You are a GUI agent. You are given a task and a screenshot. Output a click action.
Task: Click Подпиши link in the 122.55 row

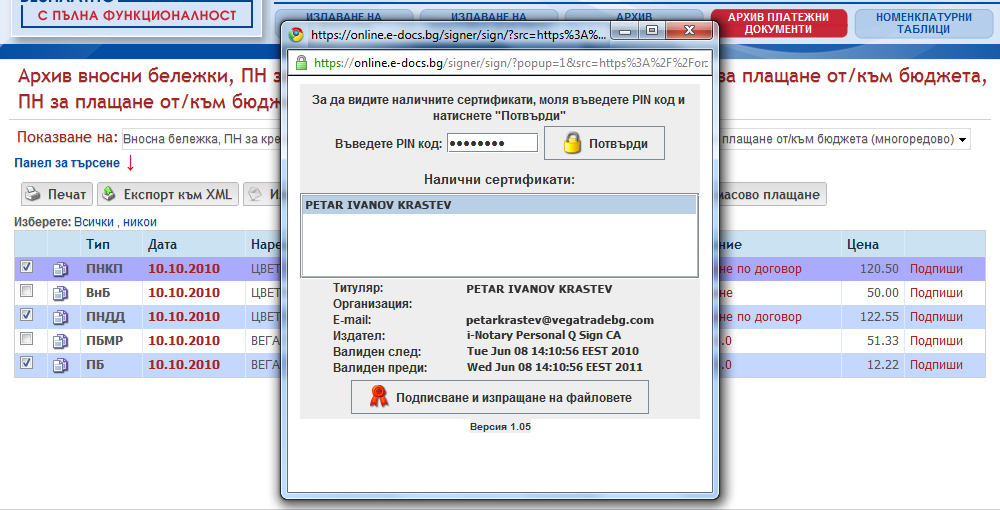[936, 317]
